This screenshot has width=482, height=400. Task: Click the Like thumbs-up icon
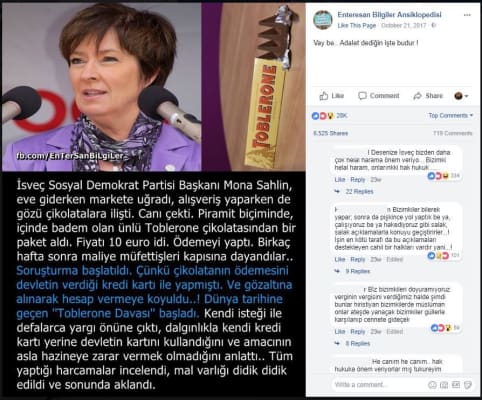click(x=323, y=96)
